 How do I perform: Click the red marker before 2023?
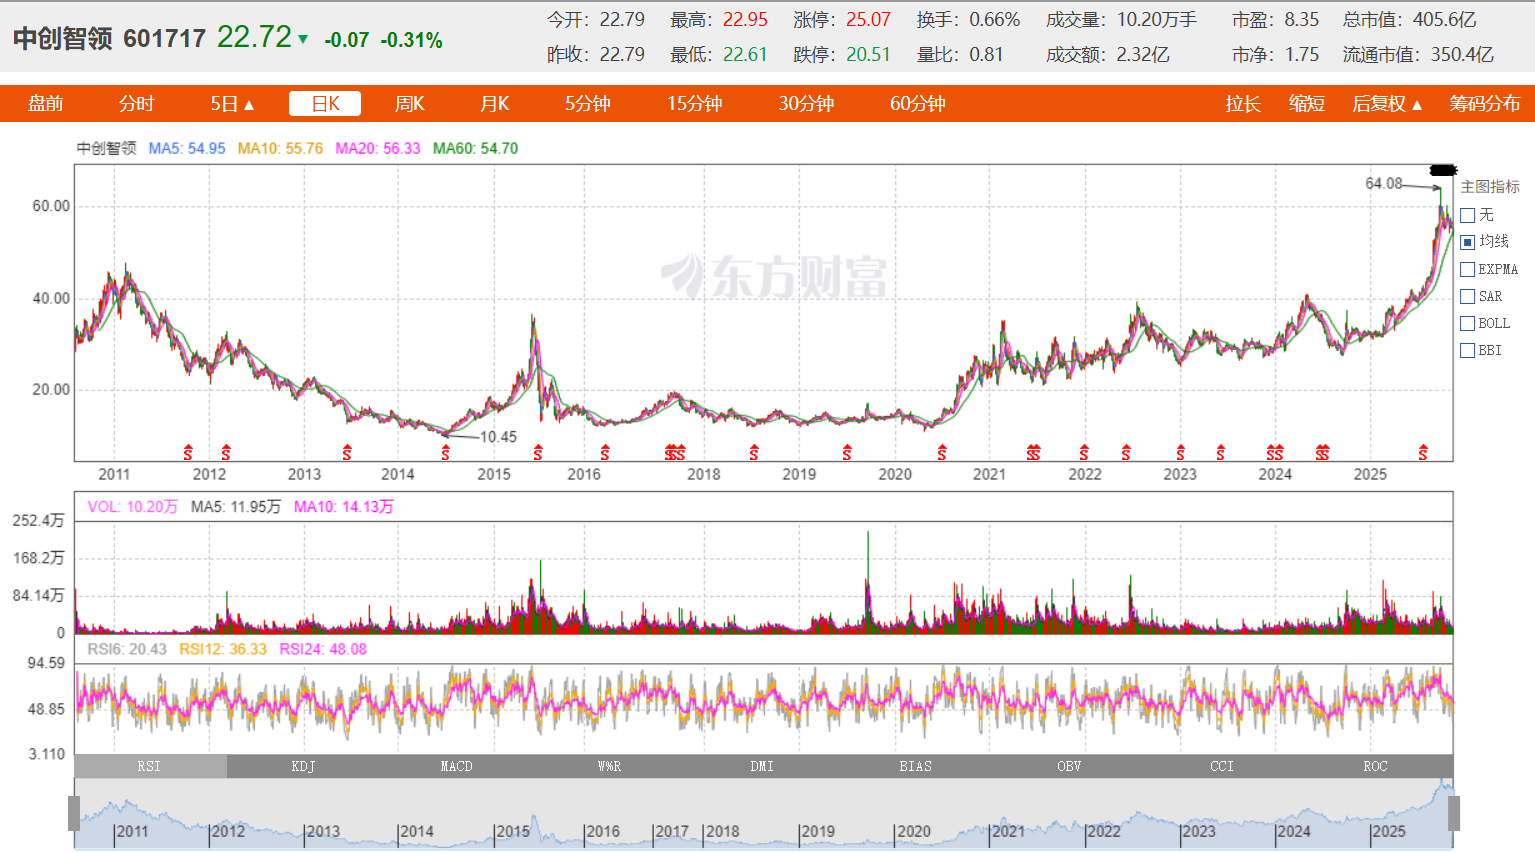[x=1126, y=453]
